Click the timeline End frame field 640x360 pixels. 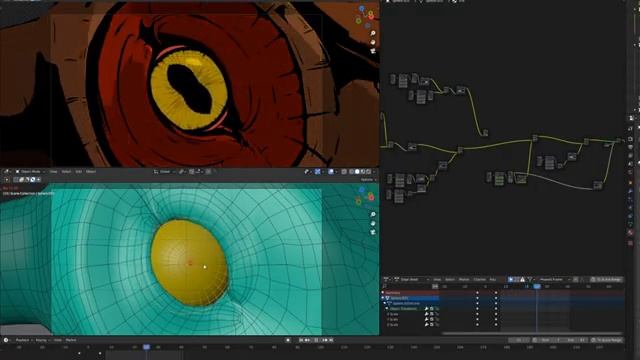click(x=575, y=340)
